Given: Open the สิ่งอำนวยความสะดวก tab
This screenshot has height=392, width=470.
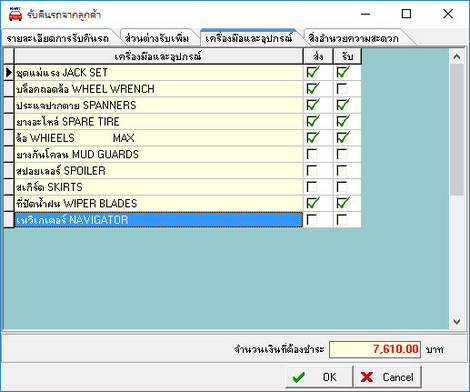Looking at the screenshot, I should pyautogui.click(x=354, y=38).
